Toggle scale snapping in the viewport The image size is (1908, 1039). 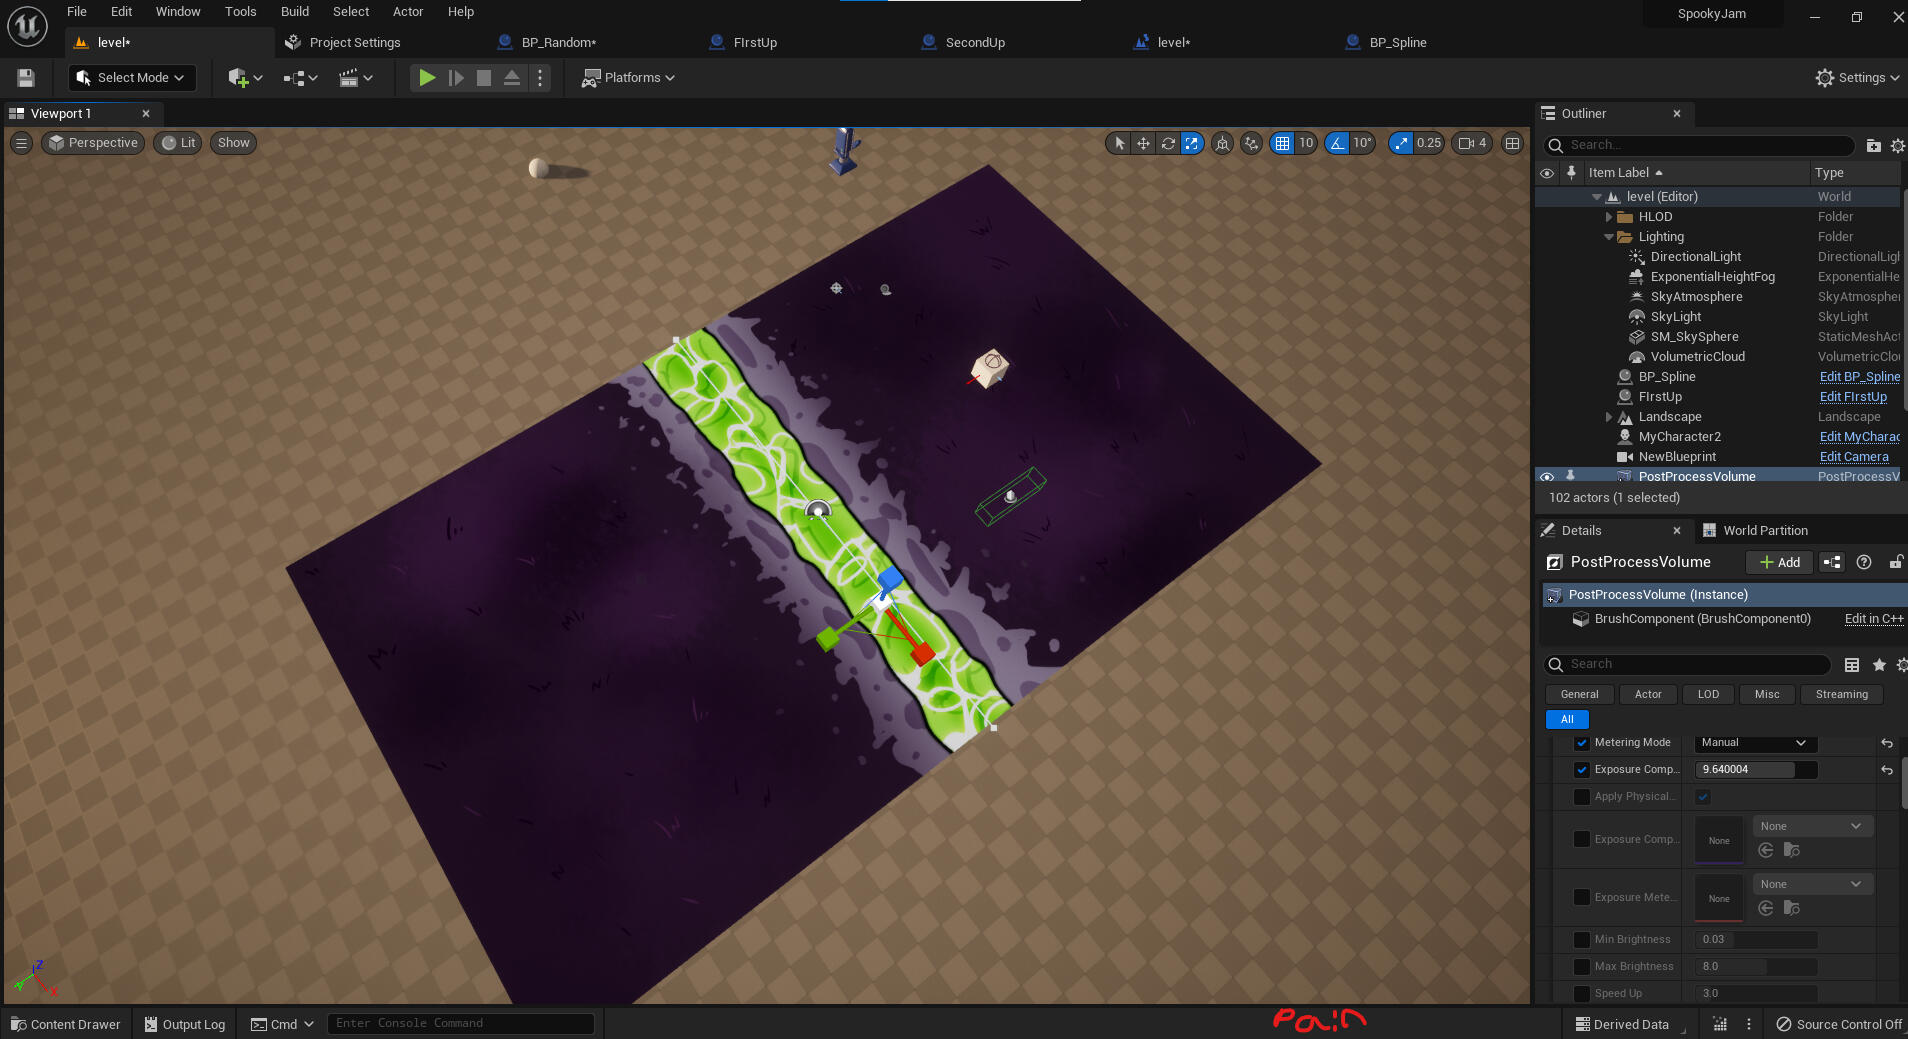pos(1401,143)
